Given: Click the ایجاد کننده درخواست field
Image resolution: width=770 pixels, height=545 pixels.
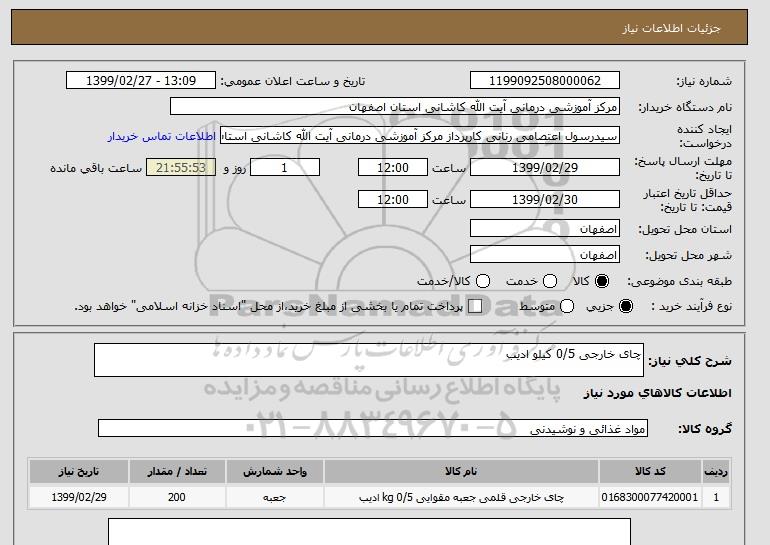Looking at the screenshot, I should click(420, 136).
